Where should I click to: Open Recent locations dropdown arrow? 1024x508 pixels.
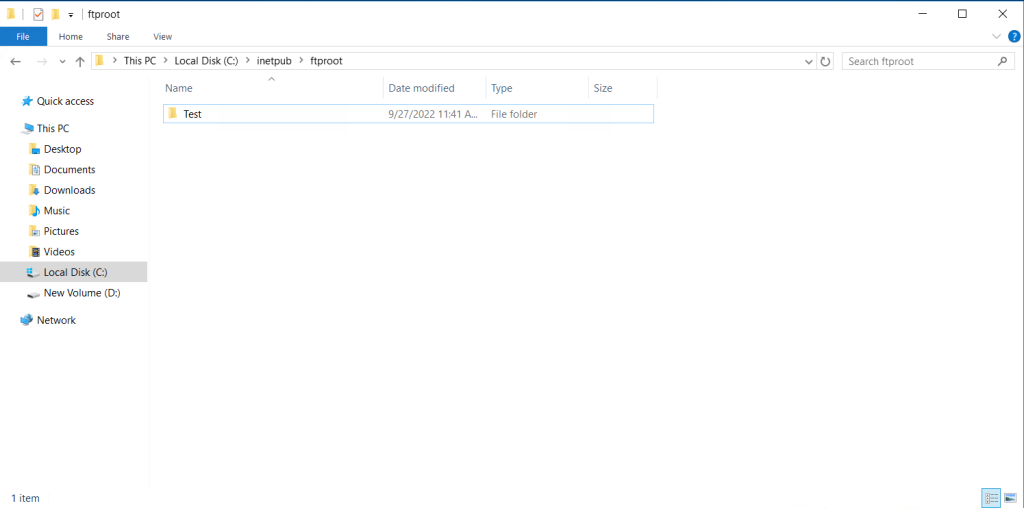coord(62,61)
